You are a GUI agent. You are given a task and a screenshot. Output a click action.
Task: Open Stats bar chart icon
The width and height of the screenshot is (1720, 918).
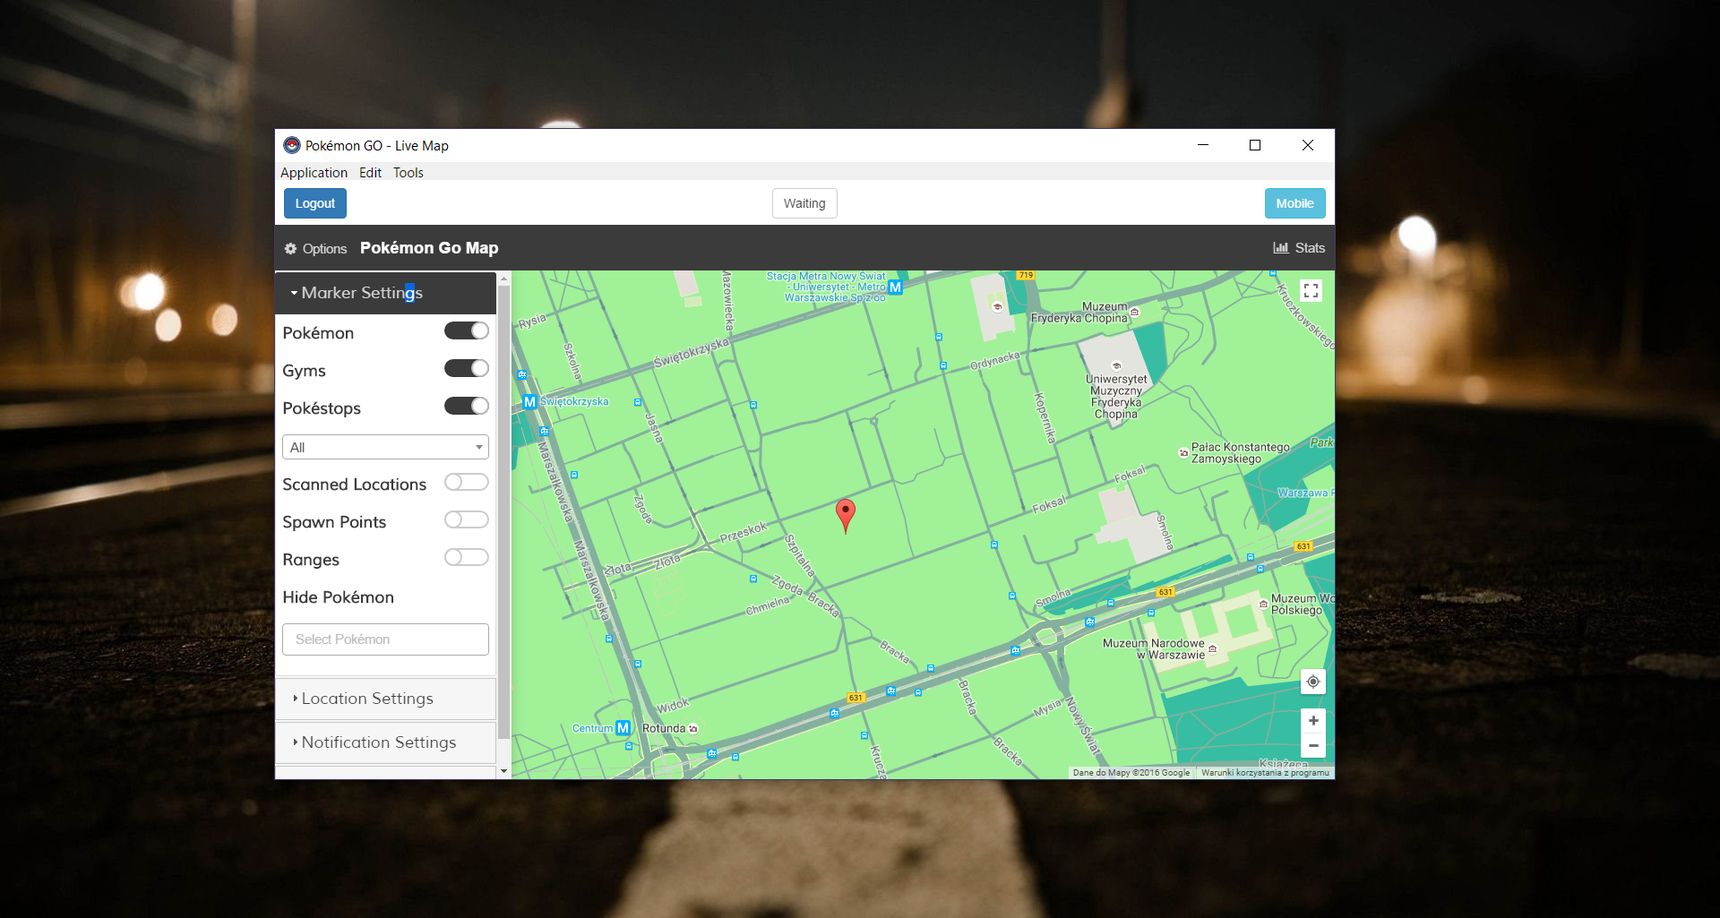click(1280, 248)
